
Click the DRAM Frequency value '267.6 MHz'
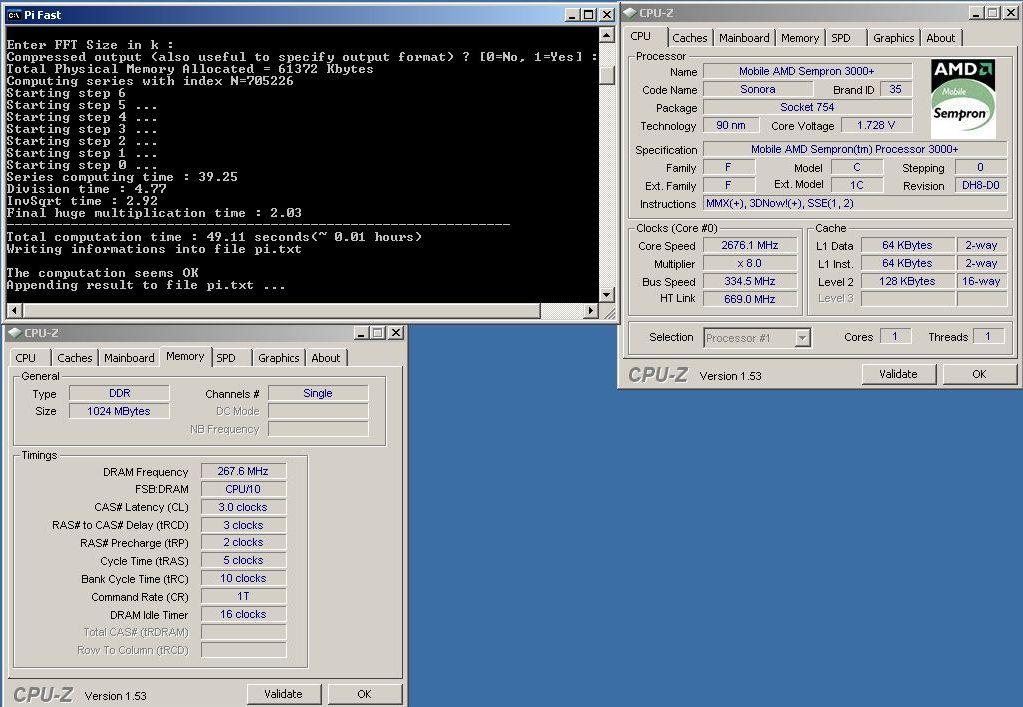click(x=243, y=471)
